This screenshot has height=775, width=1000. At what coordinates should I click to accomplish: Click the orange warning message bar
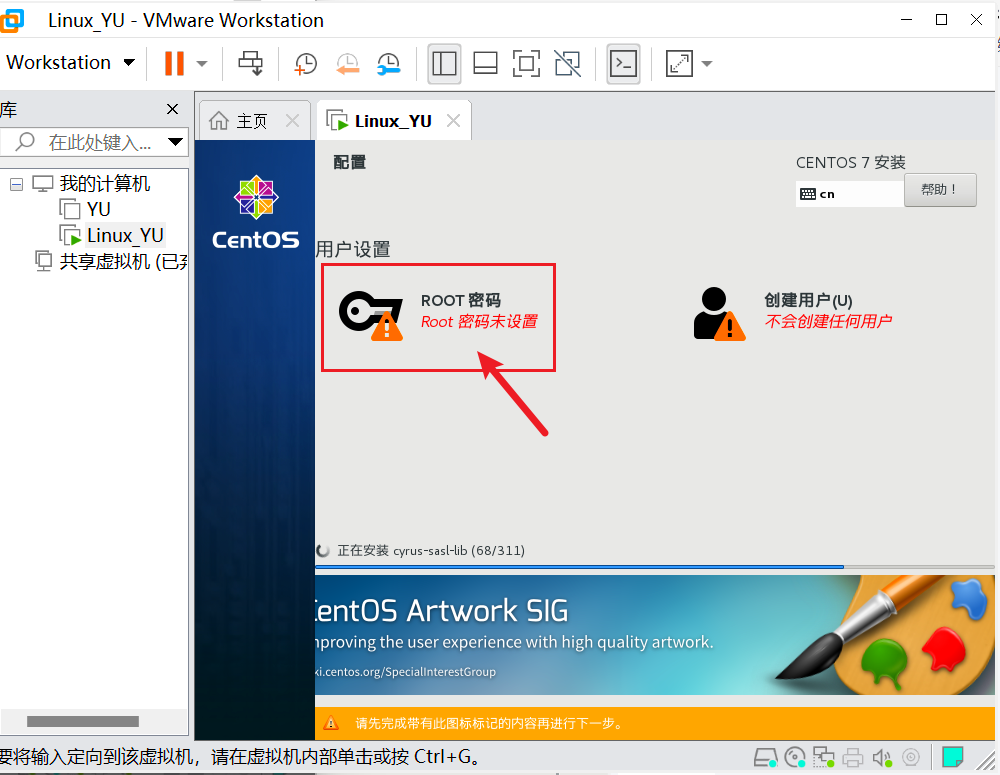pos(654,723)
